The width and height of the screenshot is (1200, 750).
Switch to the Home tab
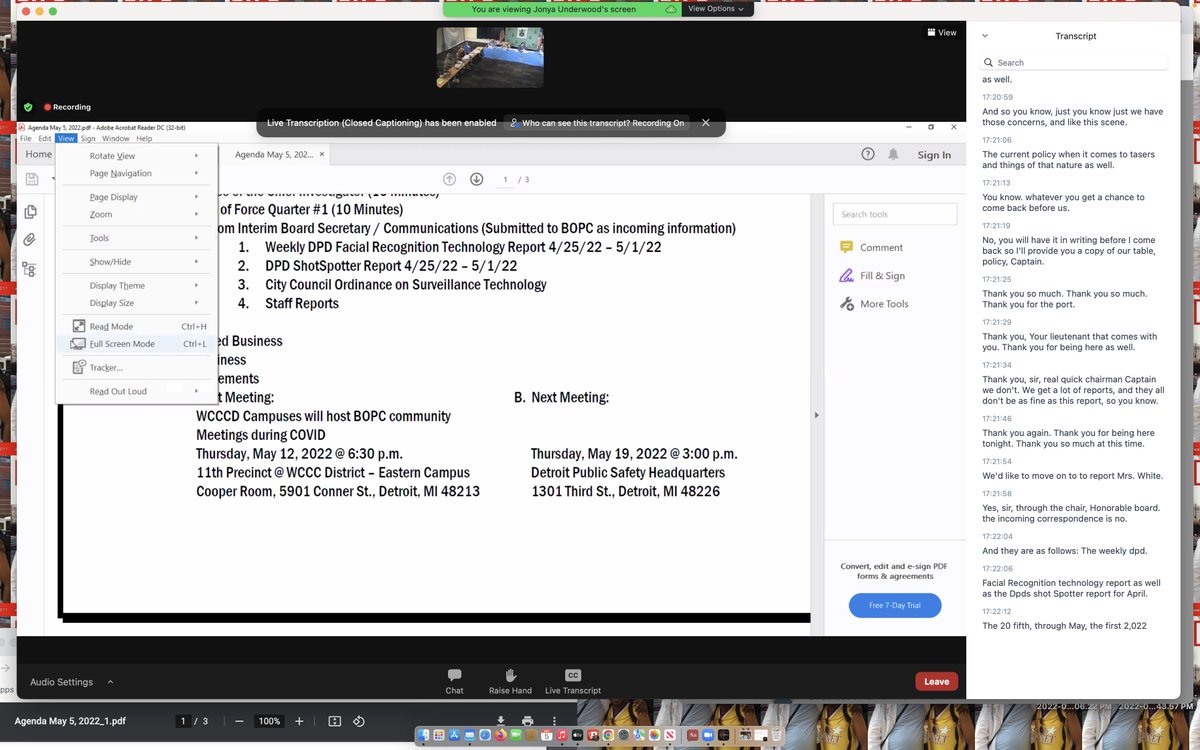pyautogui.click(x=38, y=154)
